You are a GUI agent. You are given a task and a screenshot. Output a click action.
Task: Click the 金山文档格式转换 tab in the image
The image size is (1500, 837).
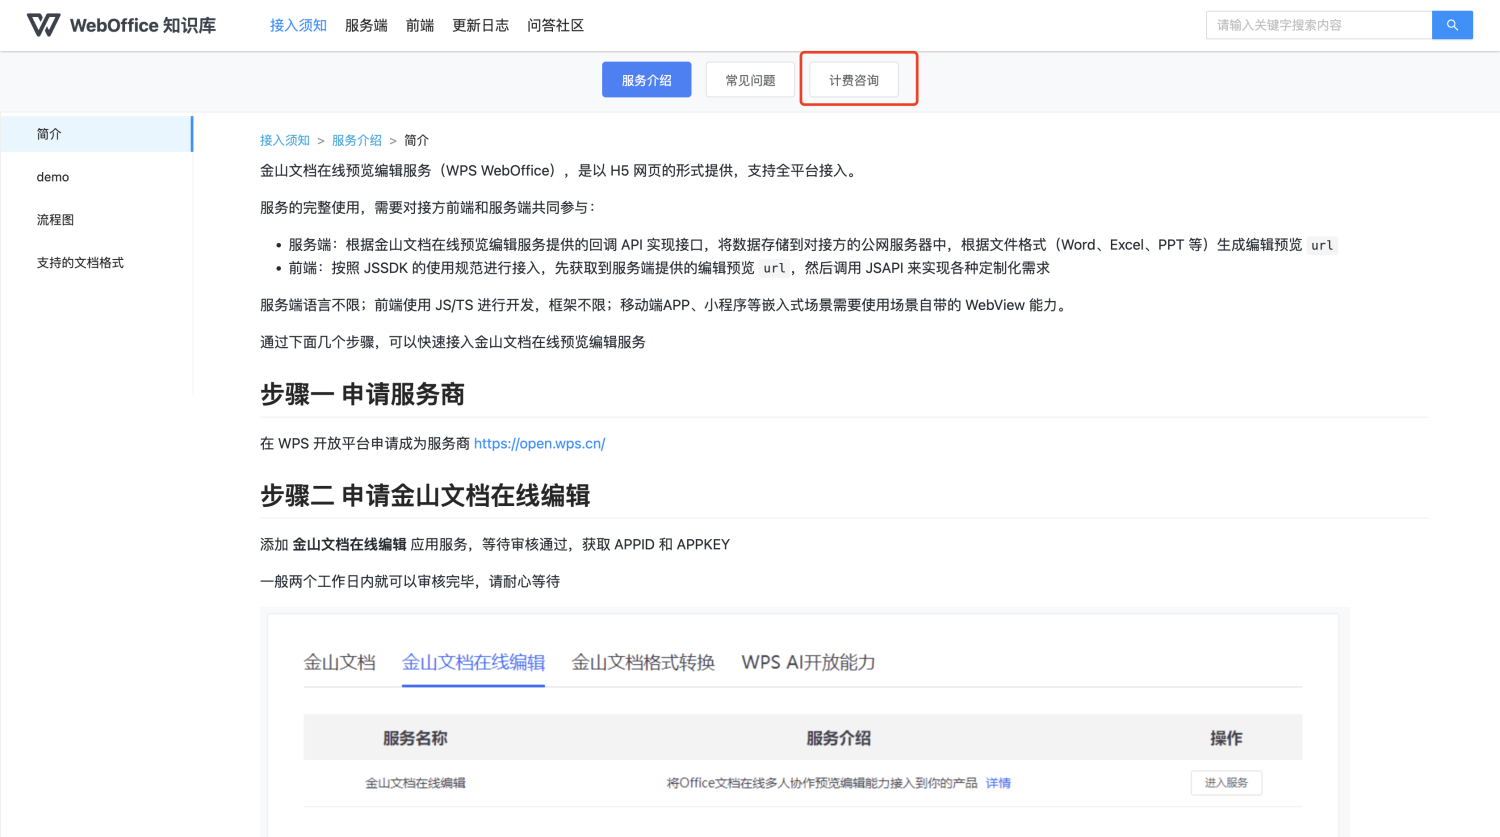point(643,662)
